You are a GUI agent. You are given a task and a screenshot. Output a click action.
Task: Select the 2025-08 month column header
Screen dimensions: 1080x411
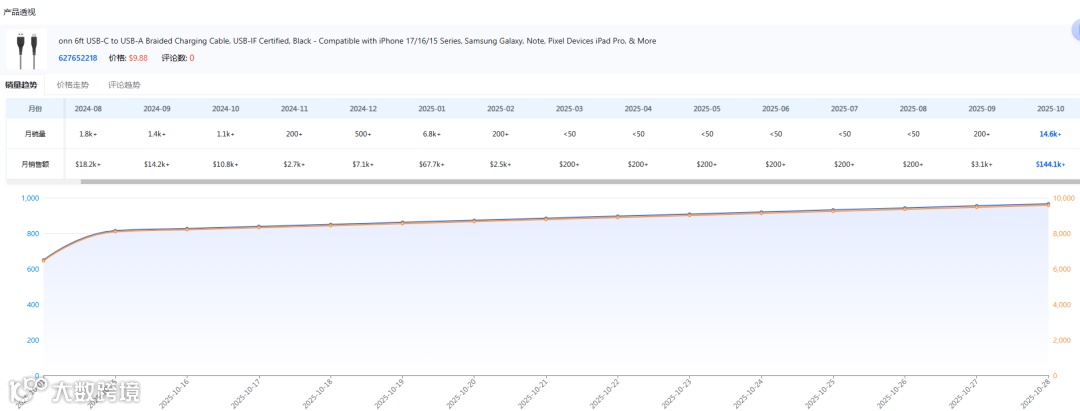(913, 109)
